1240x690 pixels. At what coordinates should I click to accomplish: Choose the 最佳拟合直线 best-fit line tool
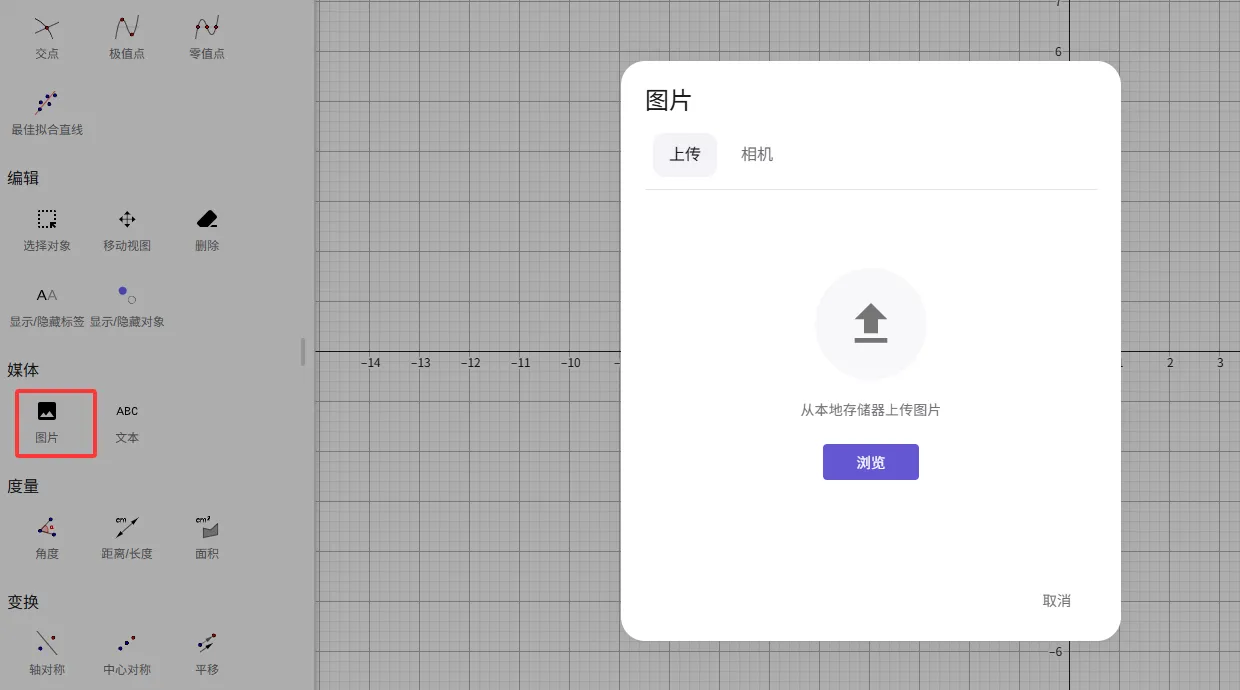(47, 112)
